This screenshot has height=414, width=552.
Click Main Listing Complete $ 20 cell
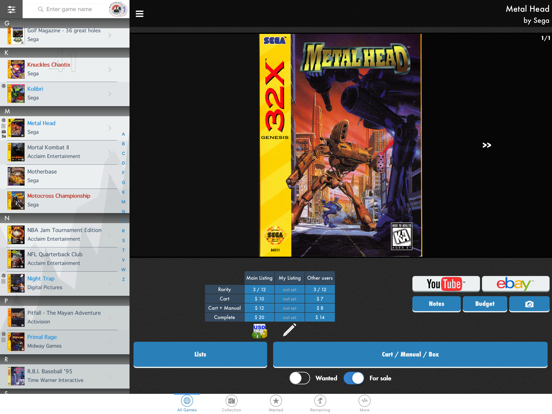coord(259,317)
